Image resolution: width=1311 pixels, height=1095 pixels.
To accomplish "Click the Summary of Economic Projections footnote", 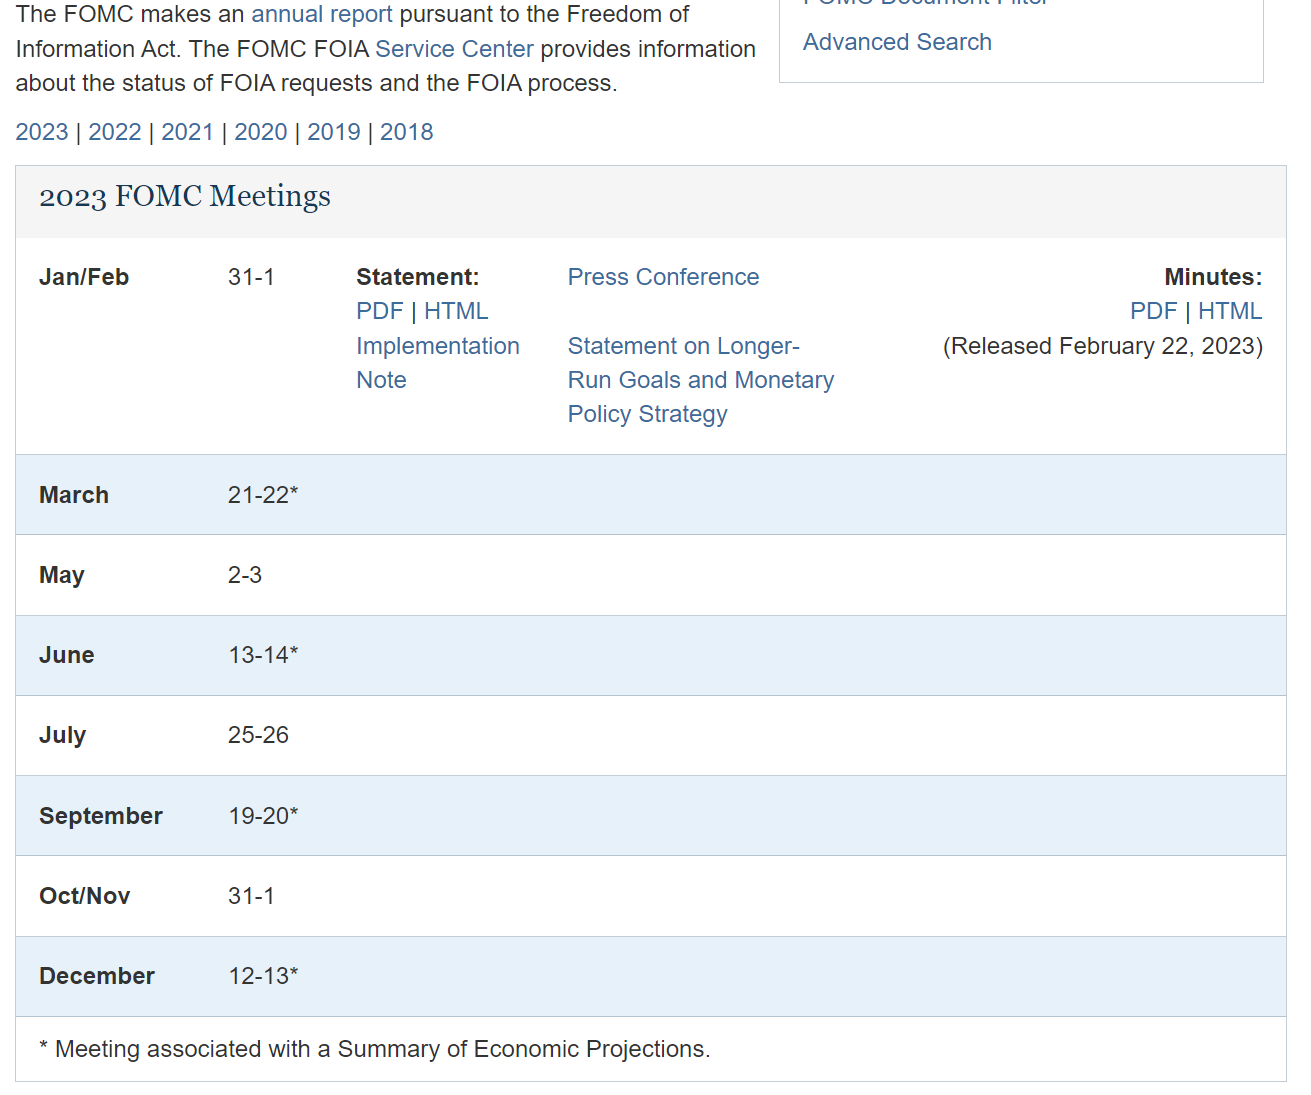I will (375, 1049).
